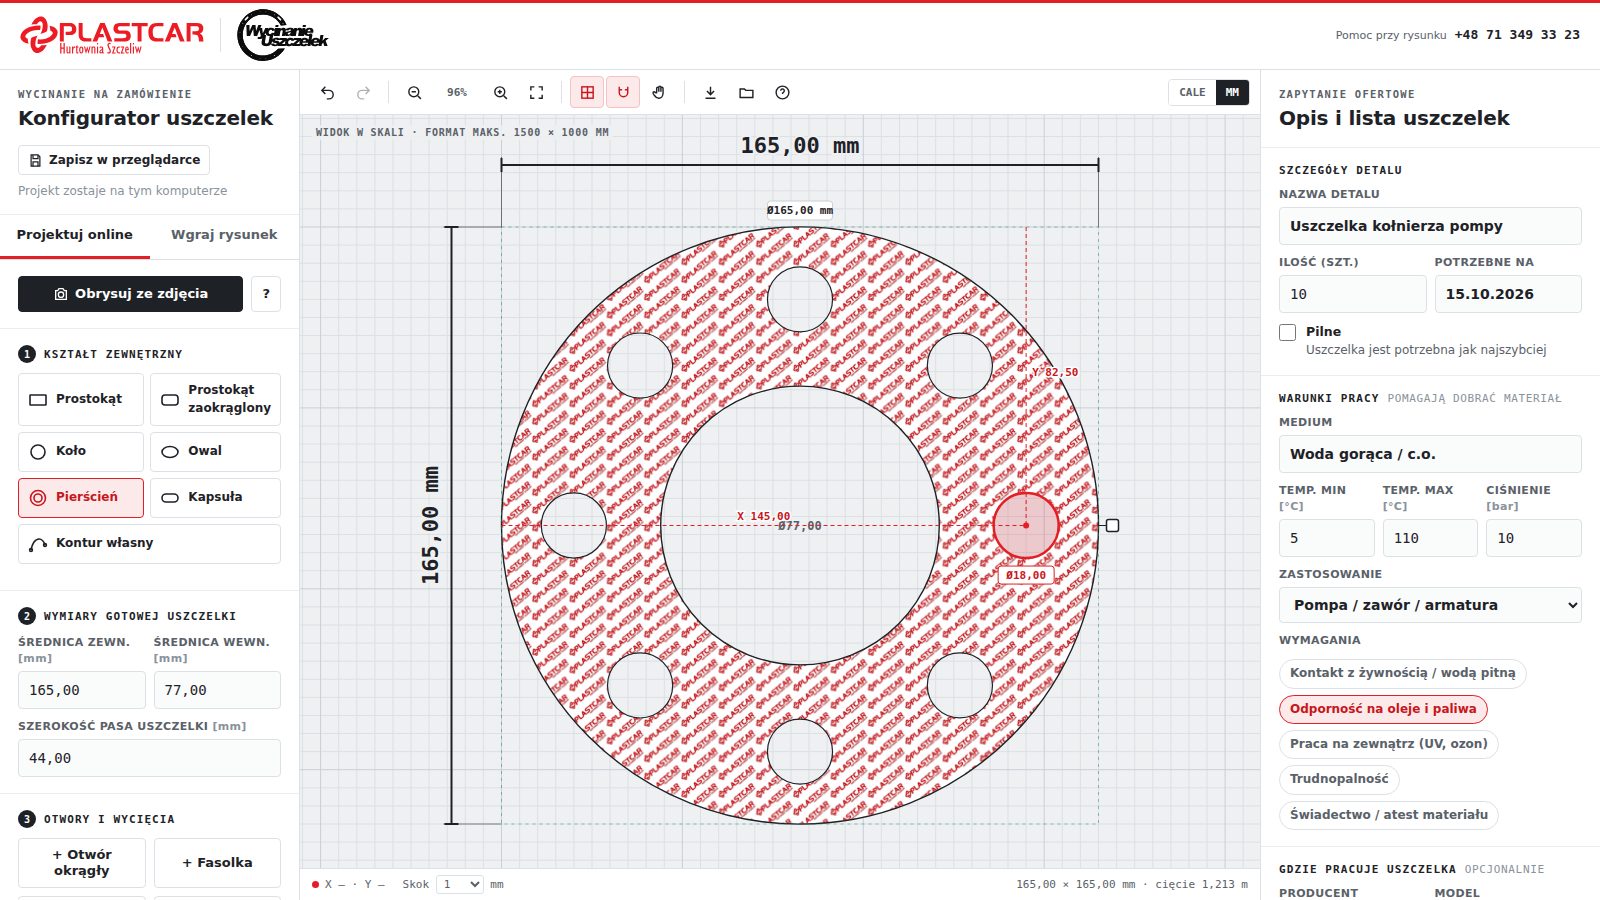
Task: Choose the Owal shape
Action: pyautogui.click(x=215, y=451)
